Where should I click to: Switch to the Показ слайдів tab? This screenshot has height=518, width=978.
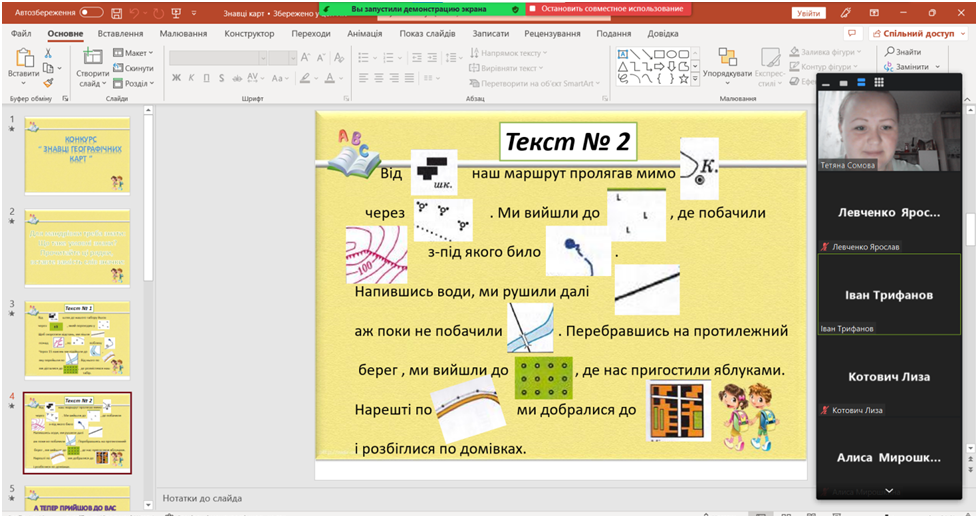click(x=427, y=34)
